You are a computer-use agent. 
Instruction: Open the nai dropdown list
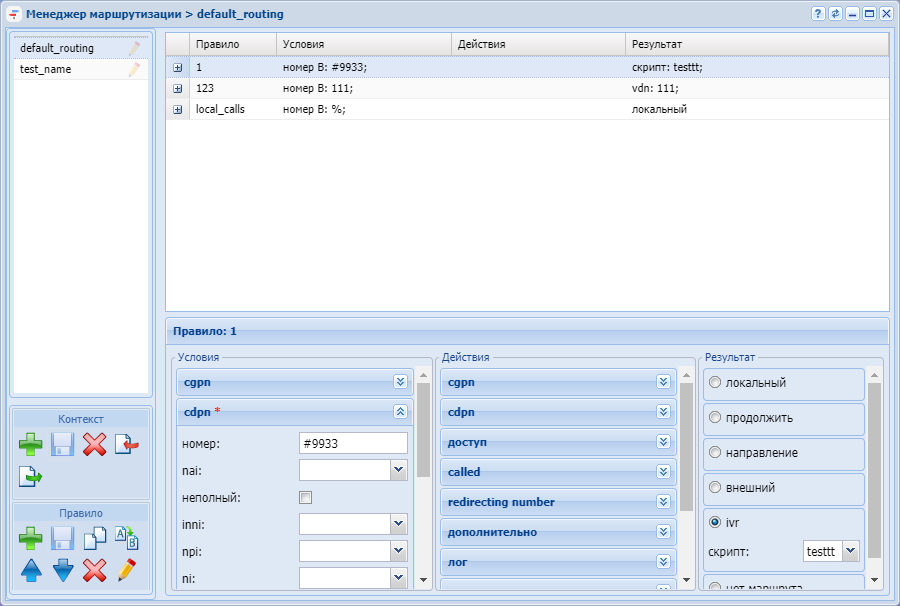coord(398,470)
